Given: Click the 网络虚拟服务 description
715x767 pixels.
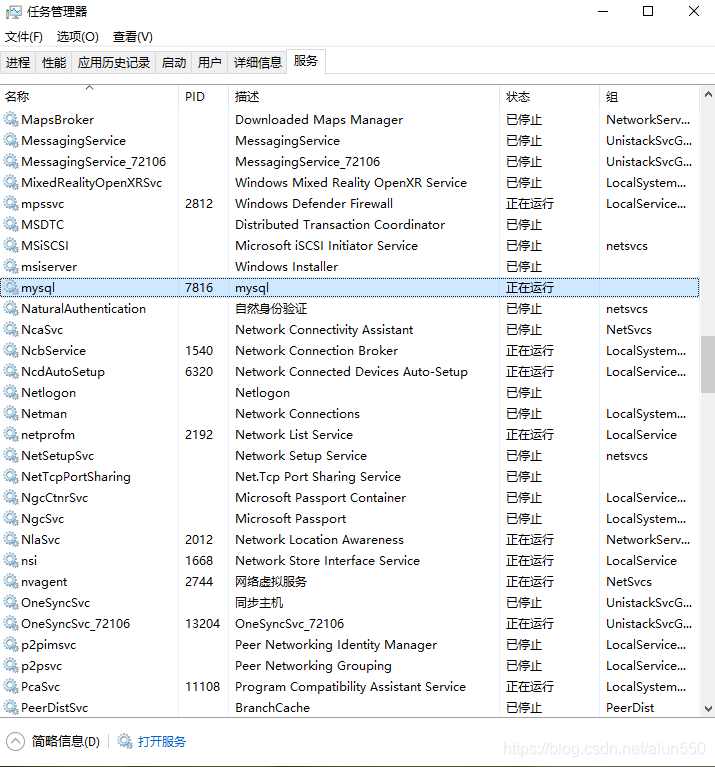Looking at the screenshot, I should pos(271,582).
